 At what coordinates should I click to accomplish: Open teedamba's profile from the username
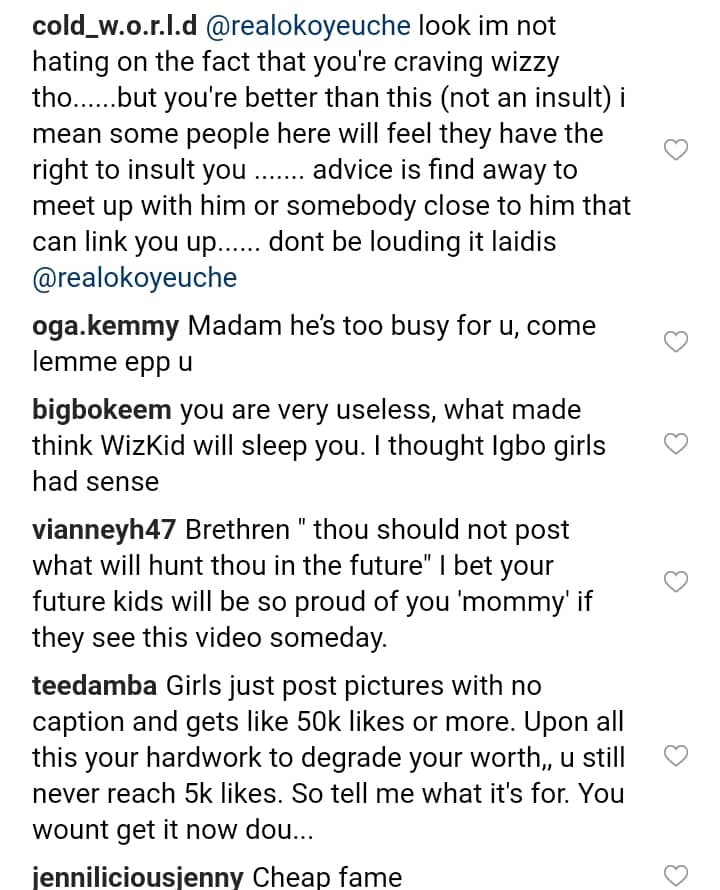tap(95, 686)
